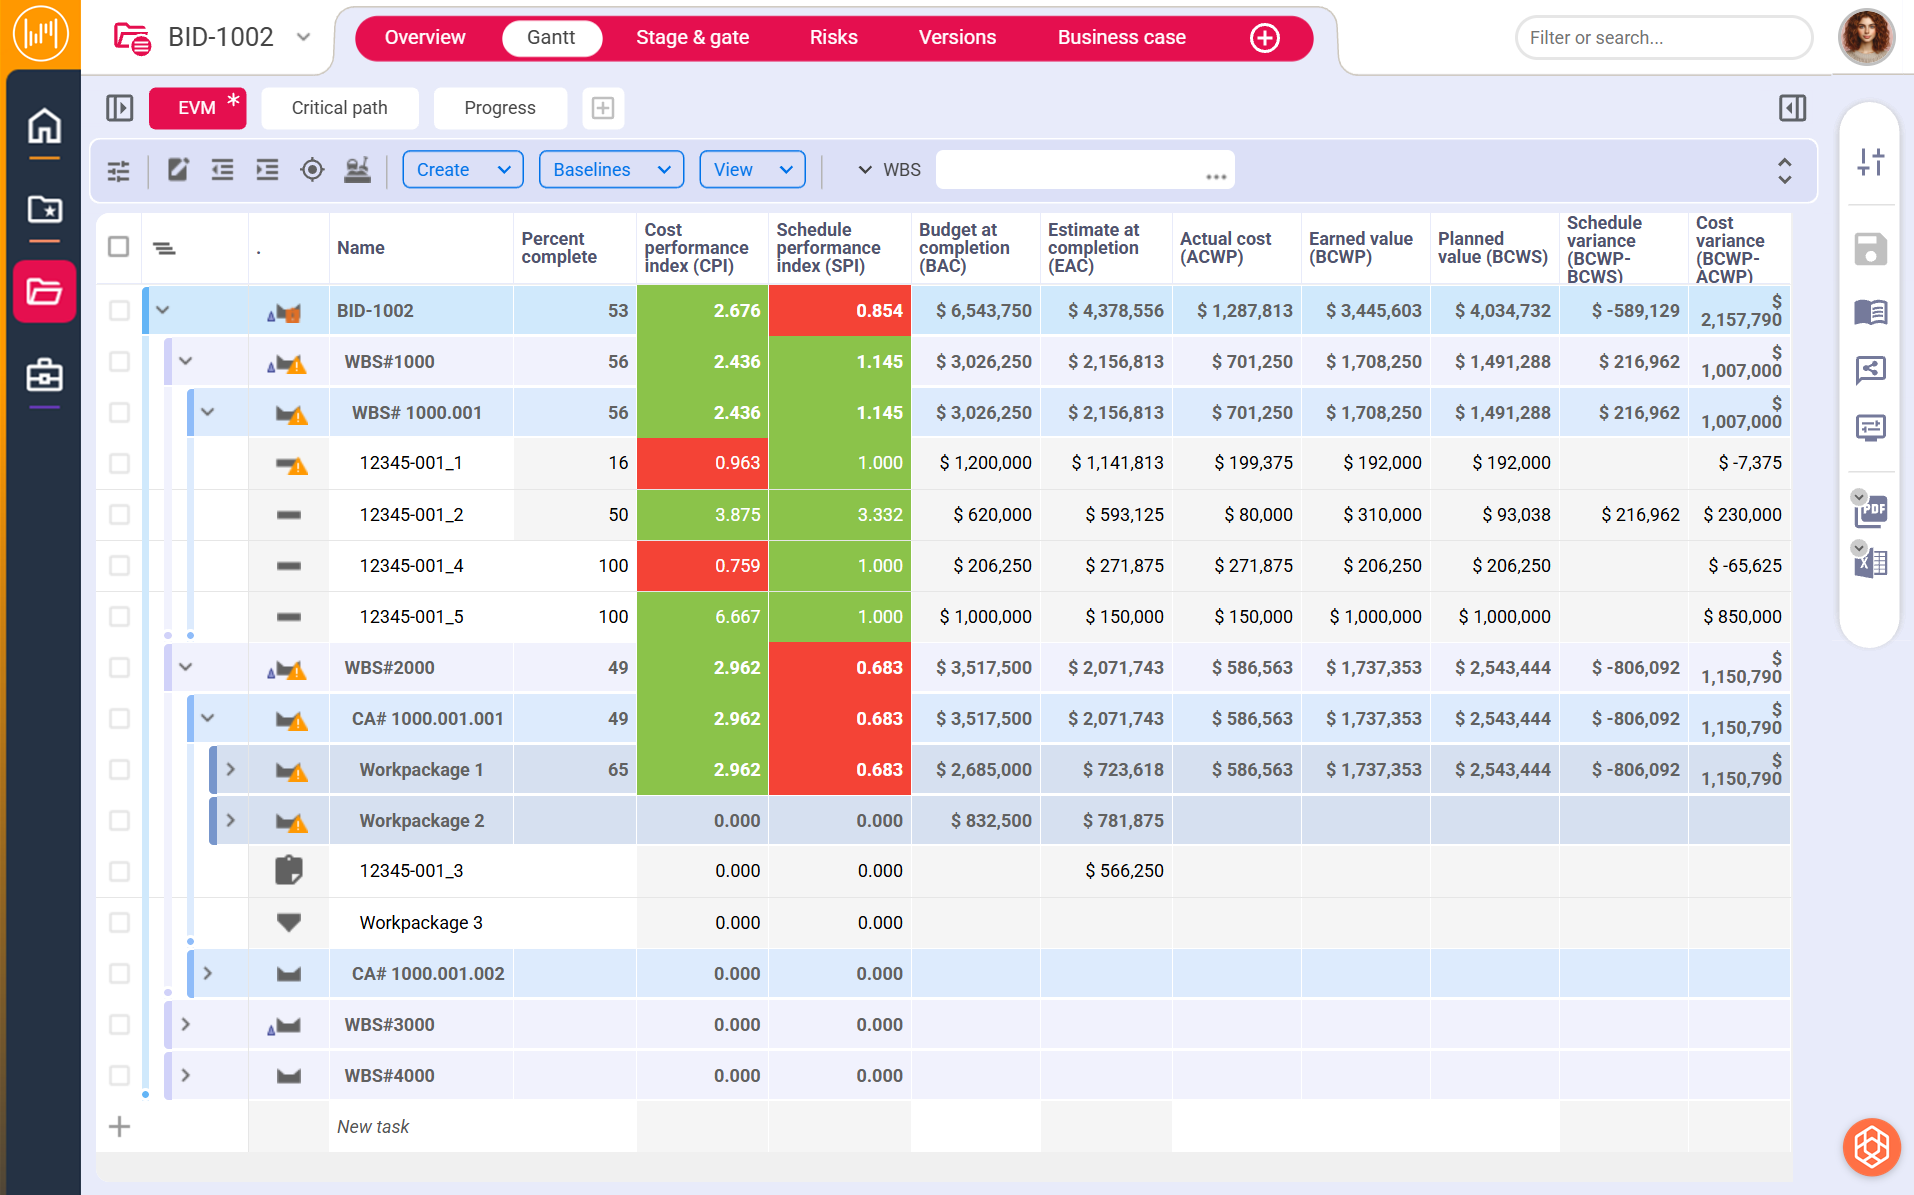Expand the WBS#3000 row

186,1025
